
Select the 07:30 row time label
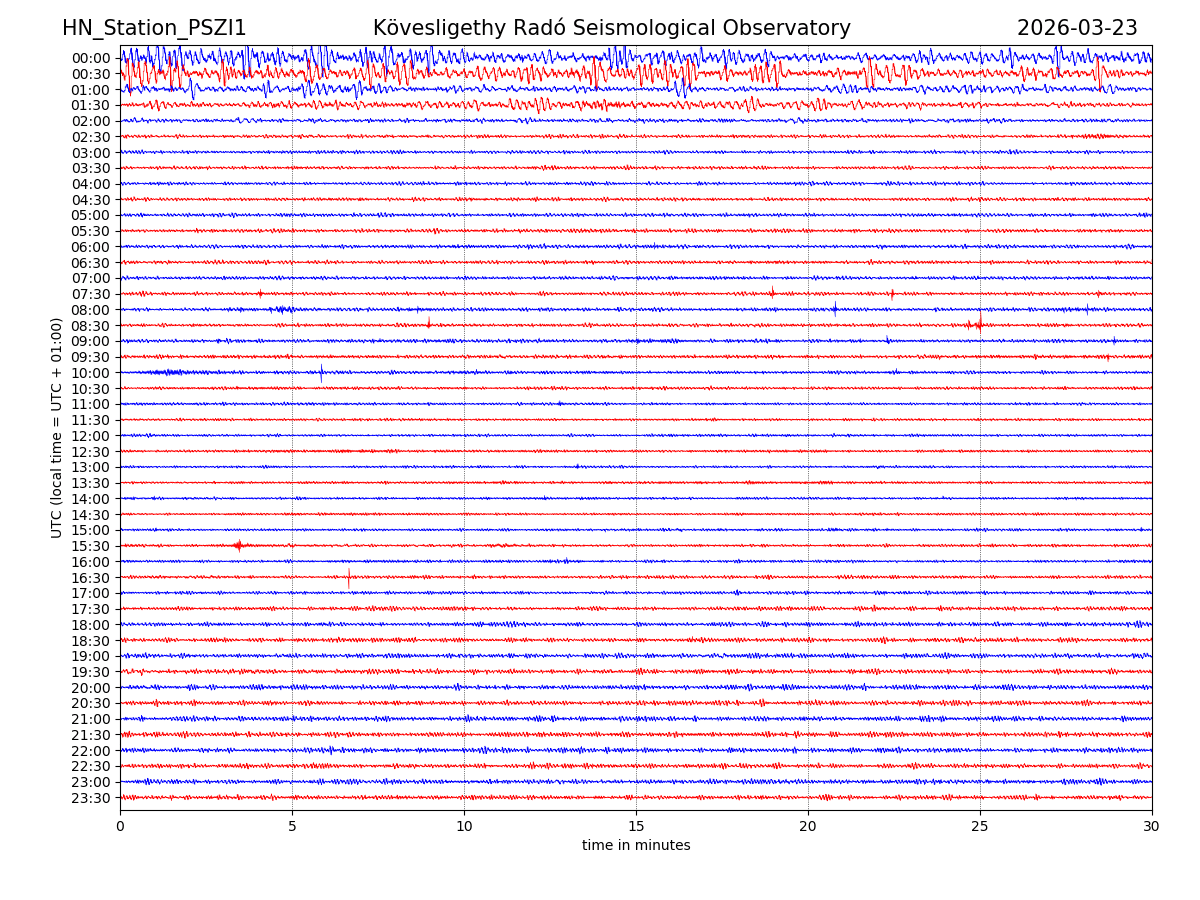pyautogui.click(x=91, y=294)
